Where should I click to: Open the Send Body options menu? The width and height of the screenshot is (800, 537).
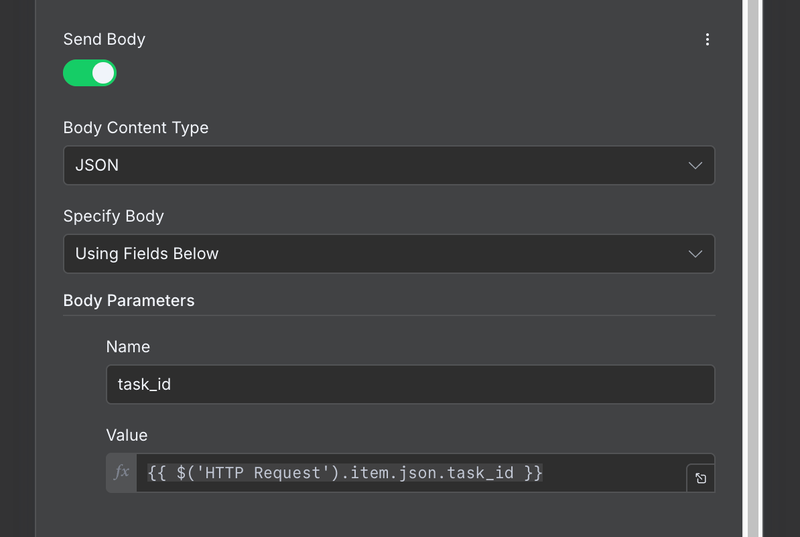click(x=707, y=40)
